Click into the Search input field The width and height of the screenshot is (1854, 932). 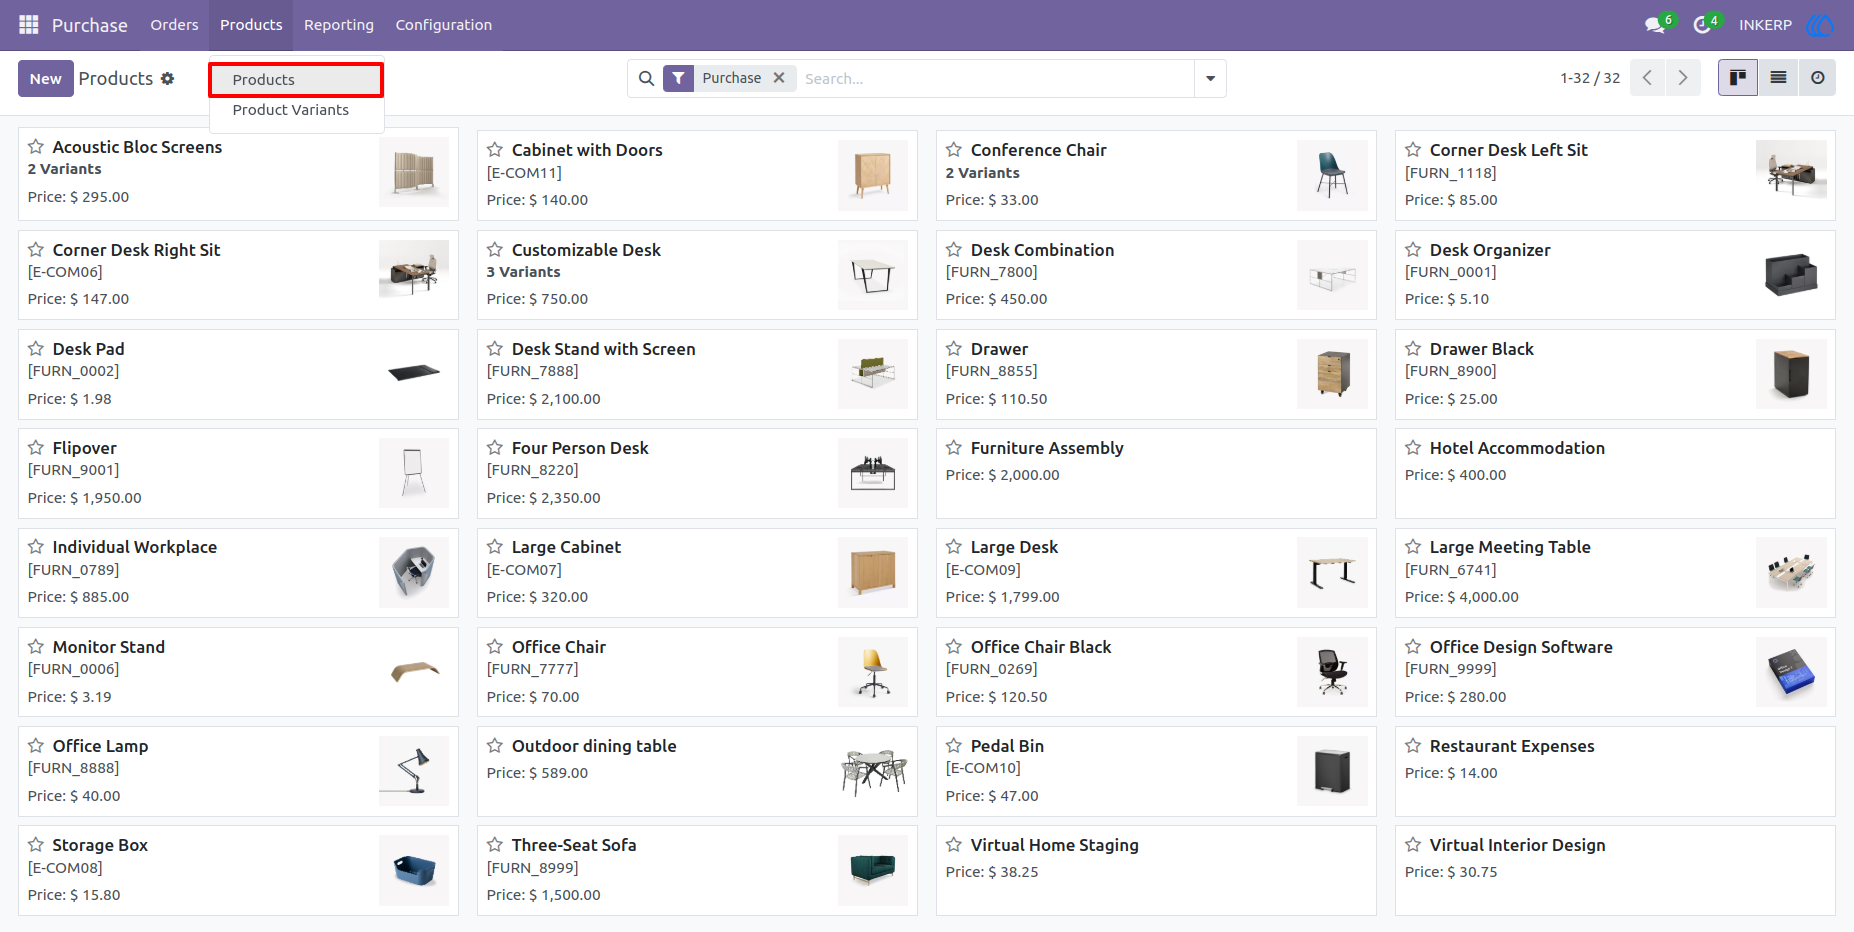(995, 78)
